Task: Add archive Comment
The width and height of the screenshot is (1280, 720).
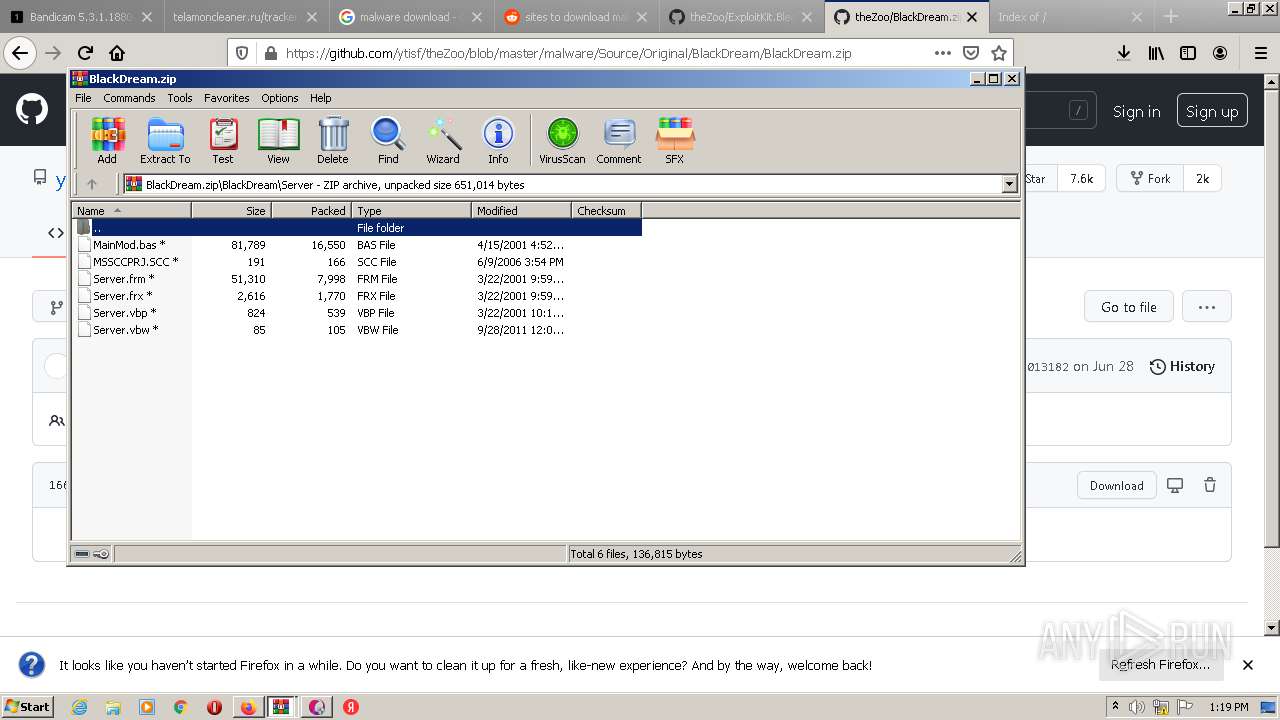Action: pyautogui.click(x=619, y=140)
